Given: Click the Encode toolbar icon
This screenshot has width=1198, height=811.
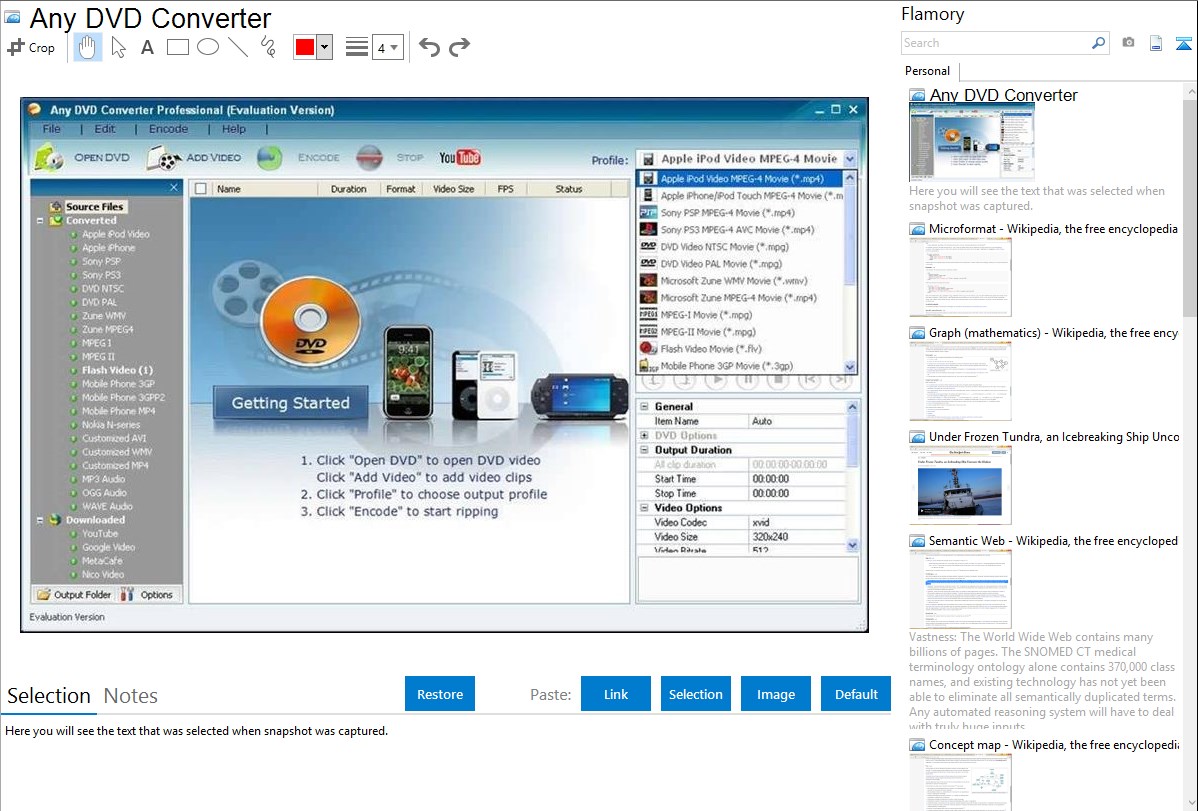Looking at the screenshot, I should (270, 157).
